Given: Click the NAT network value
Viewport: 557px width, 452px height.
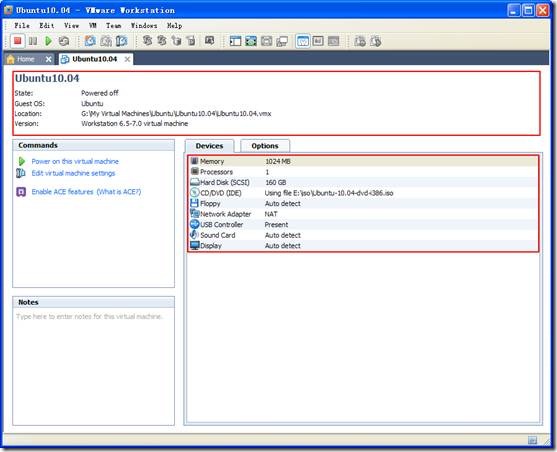Looking at the screenshot, I should pos(271,214).
